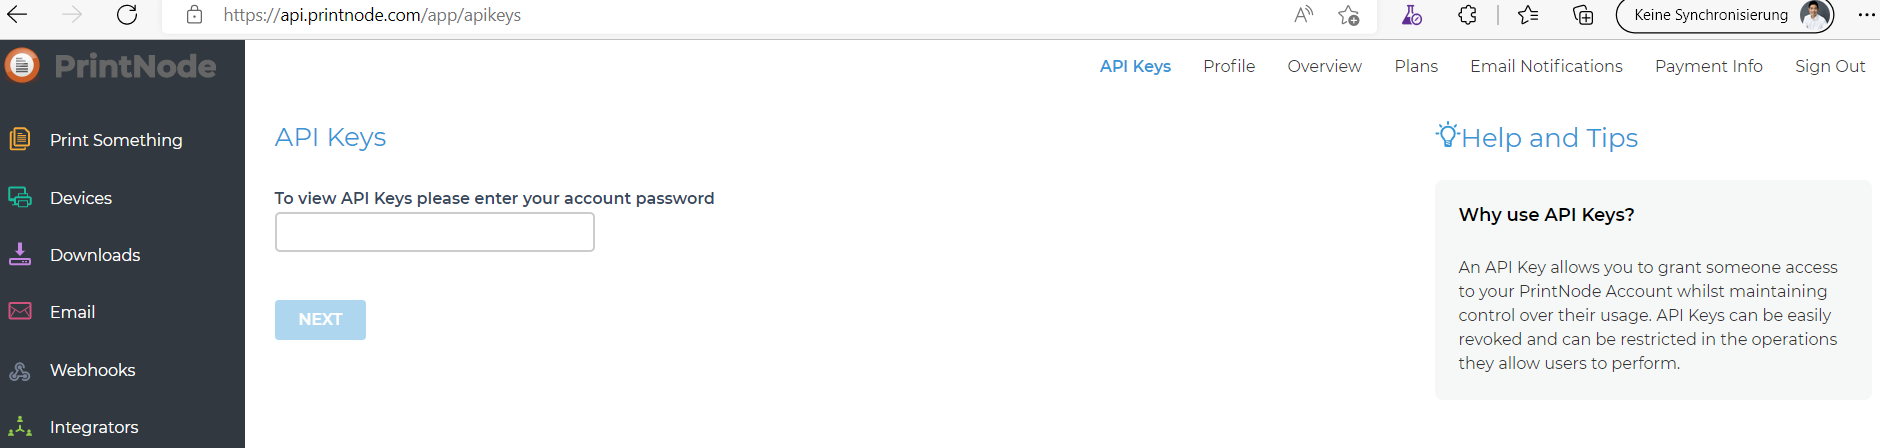Add this page to favorites star icon
This screenshot has width=1880, height=448.
(1349, 15)
